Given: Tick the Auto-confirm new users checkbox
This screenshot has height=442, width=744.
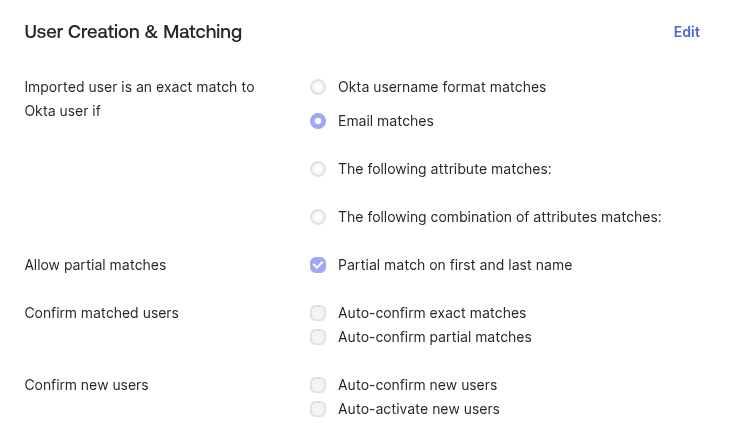Looking at the screenshot, I should (x=318, y=385).
